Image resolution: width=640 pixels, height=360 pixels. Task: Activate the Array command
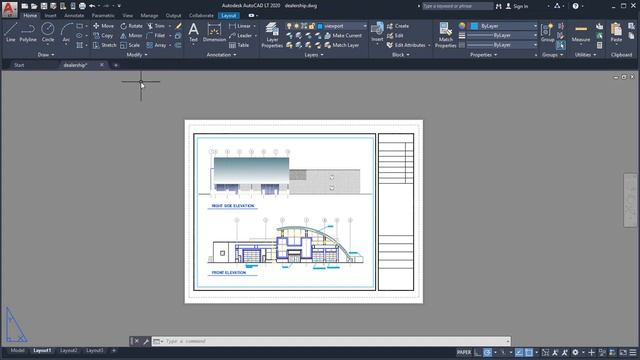click(x=157, y=45)
